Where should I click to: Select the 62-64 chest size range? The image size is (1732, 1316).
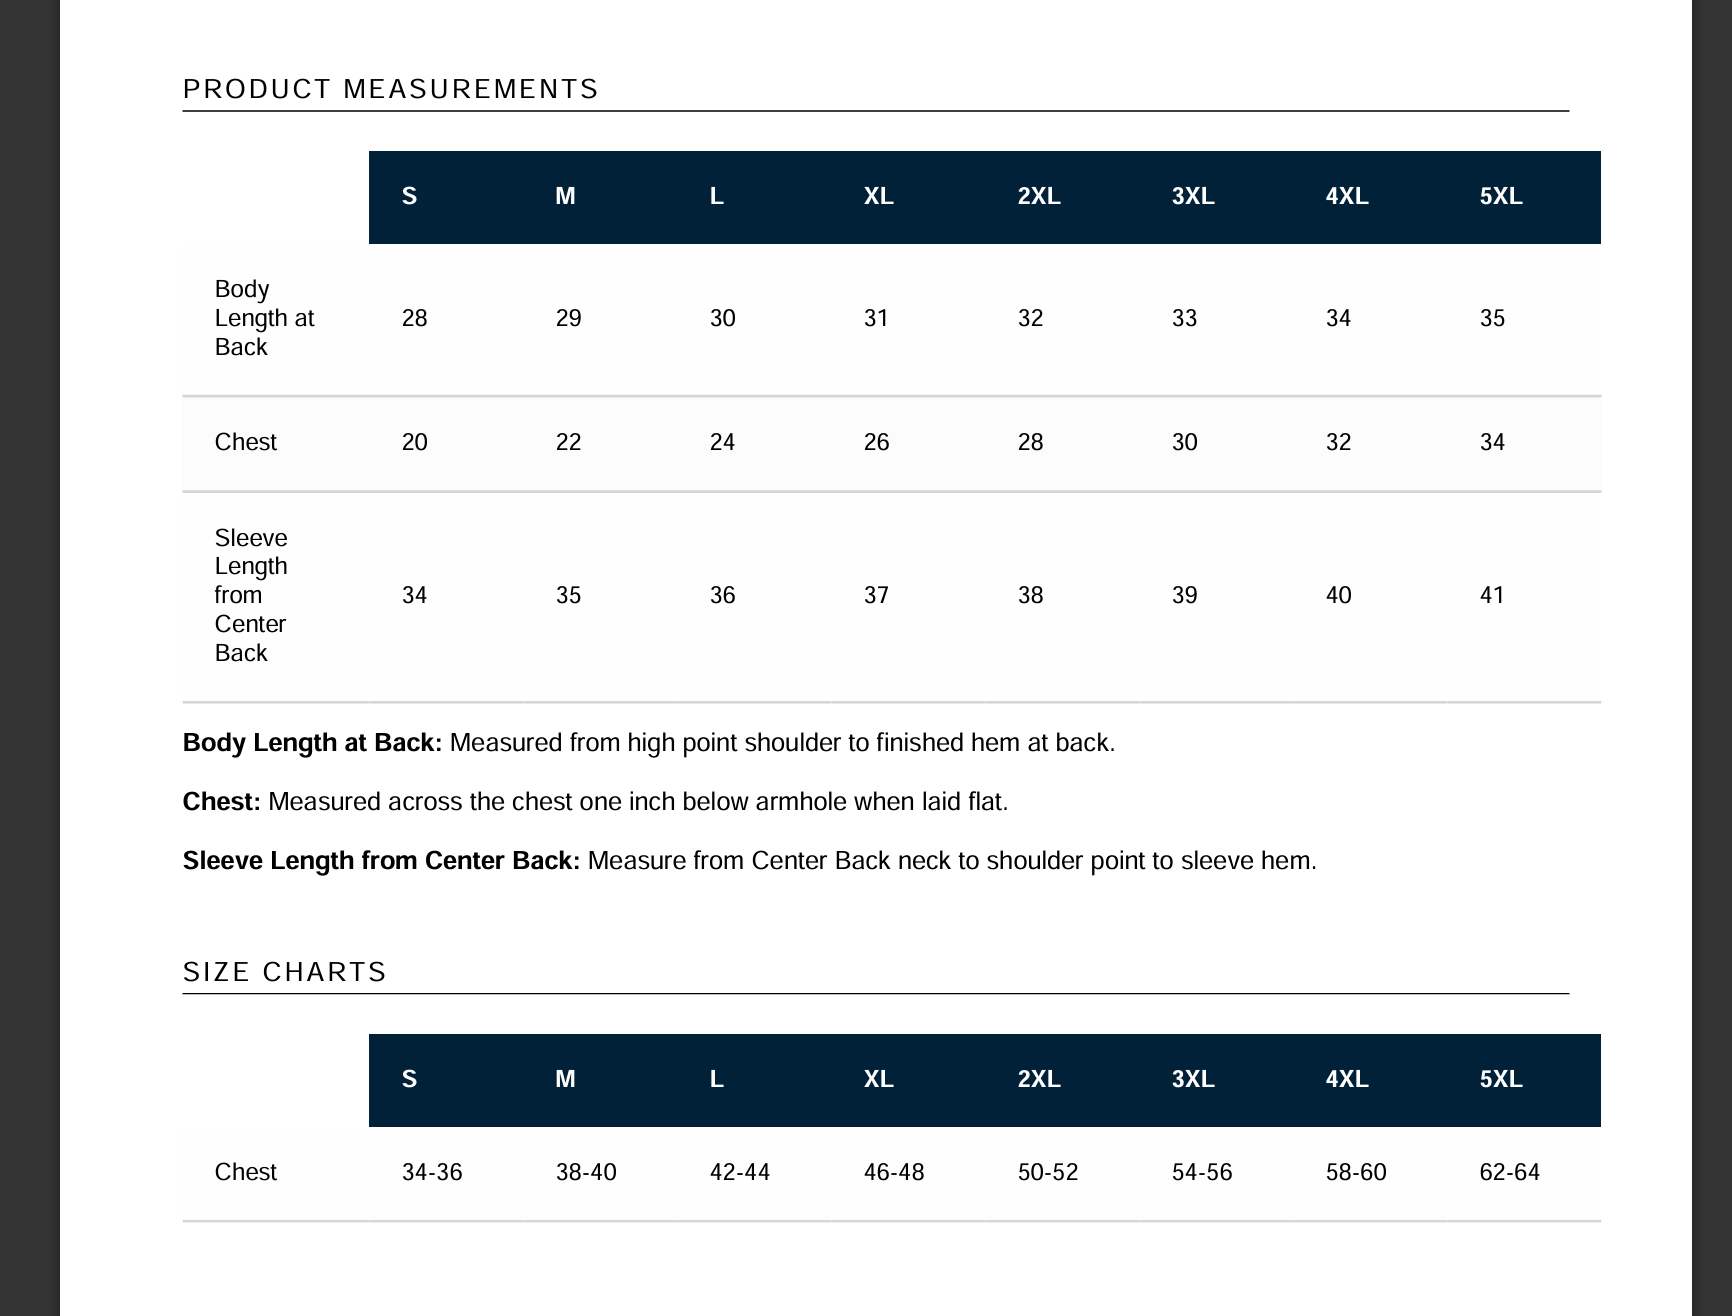click(x=1509, y=1172)
